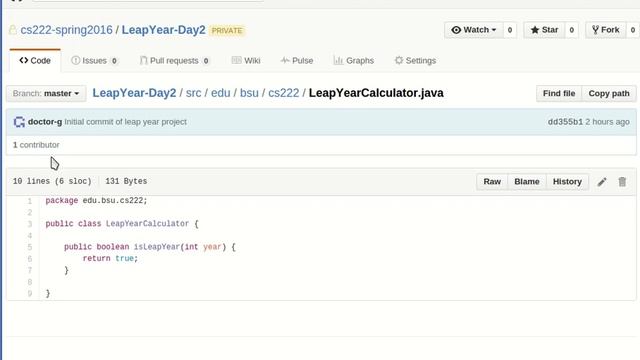Open the LeapYear-Day2 repository title link
The width and height of the screenshot is (640, 360).
163,30
